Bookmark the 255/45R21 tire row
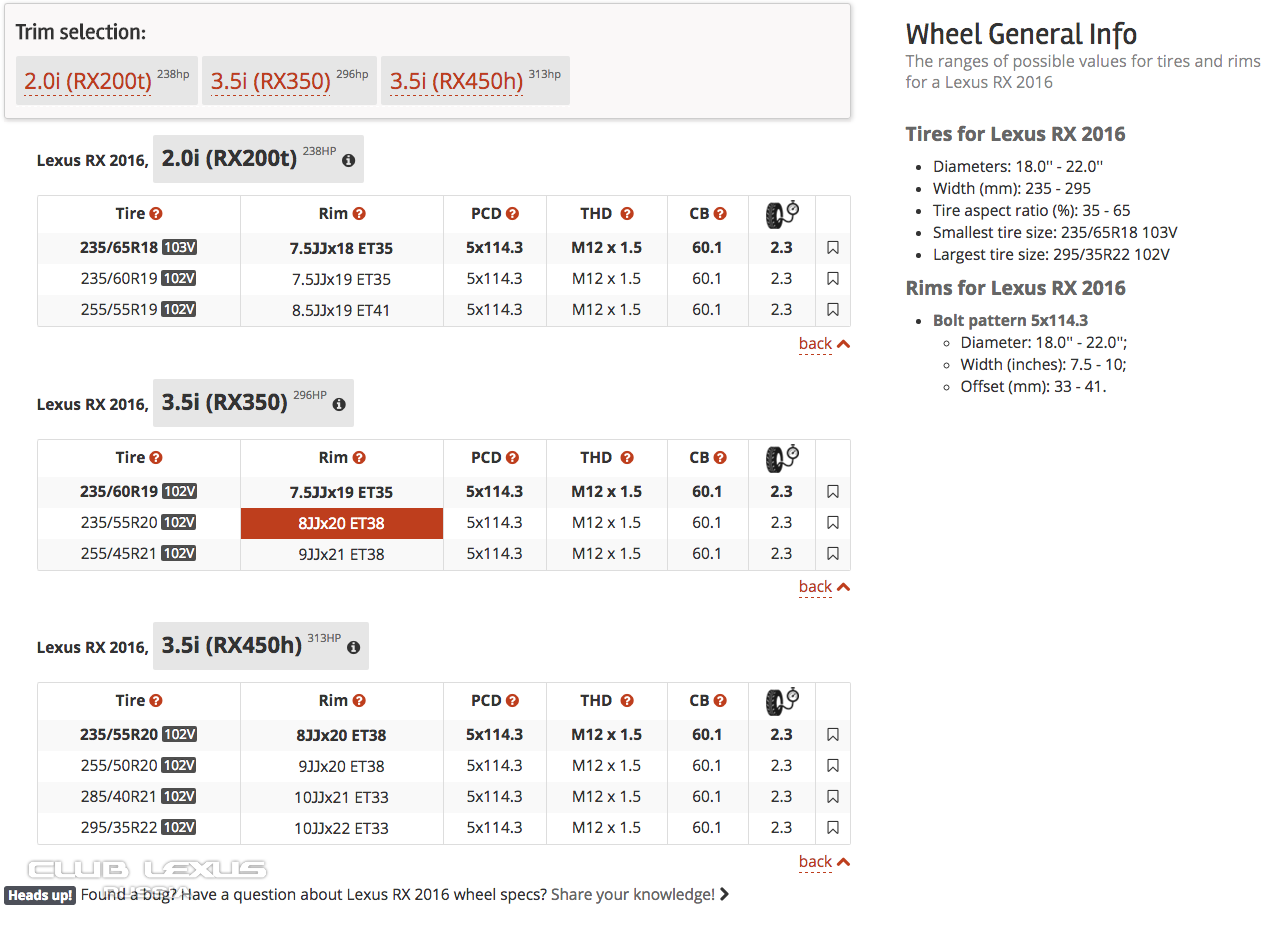 tap(833, 554)
